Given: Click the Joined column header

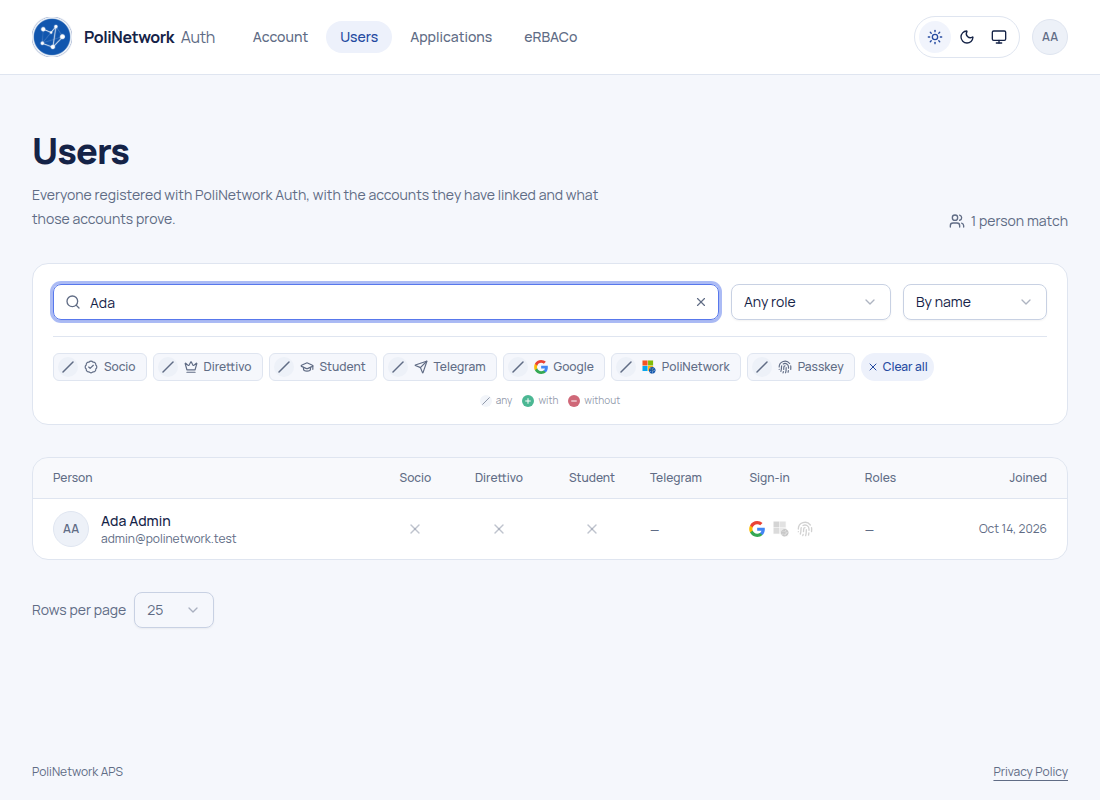Looking at the screenshot, I should tap(1028, 478).
